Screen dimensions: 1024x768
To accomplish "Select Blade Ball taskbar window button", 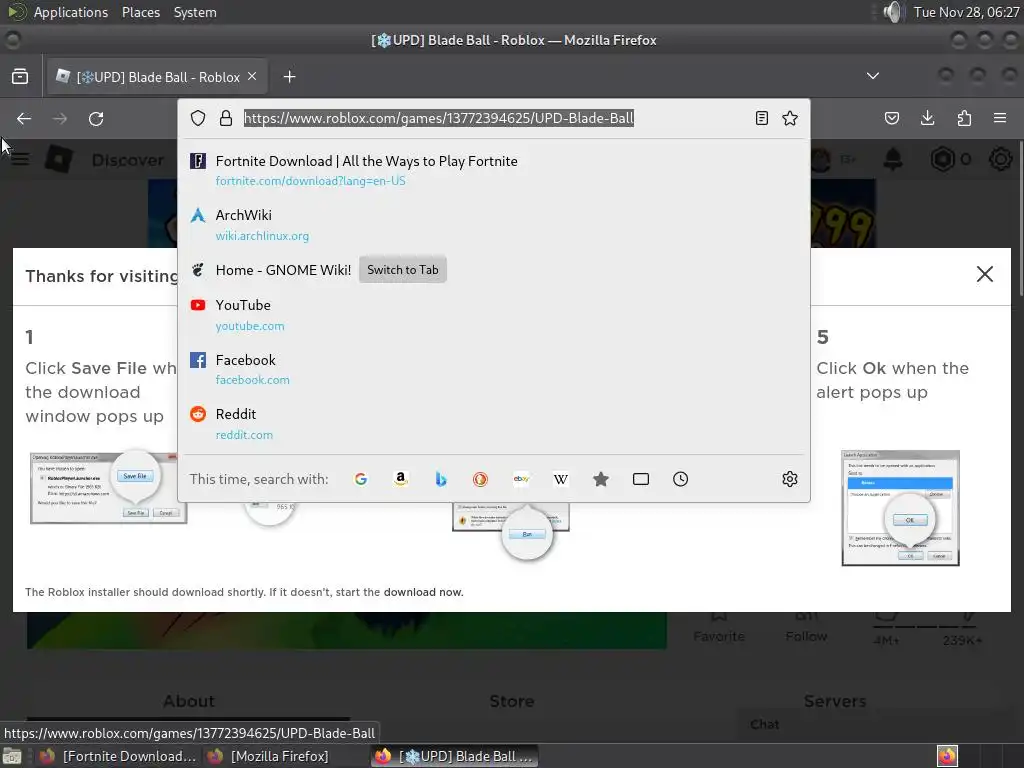I will point(455,756).
